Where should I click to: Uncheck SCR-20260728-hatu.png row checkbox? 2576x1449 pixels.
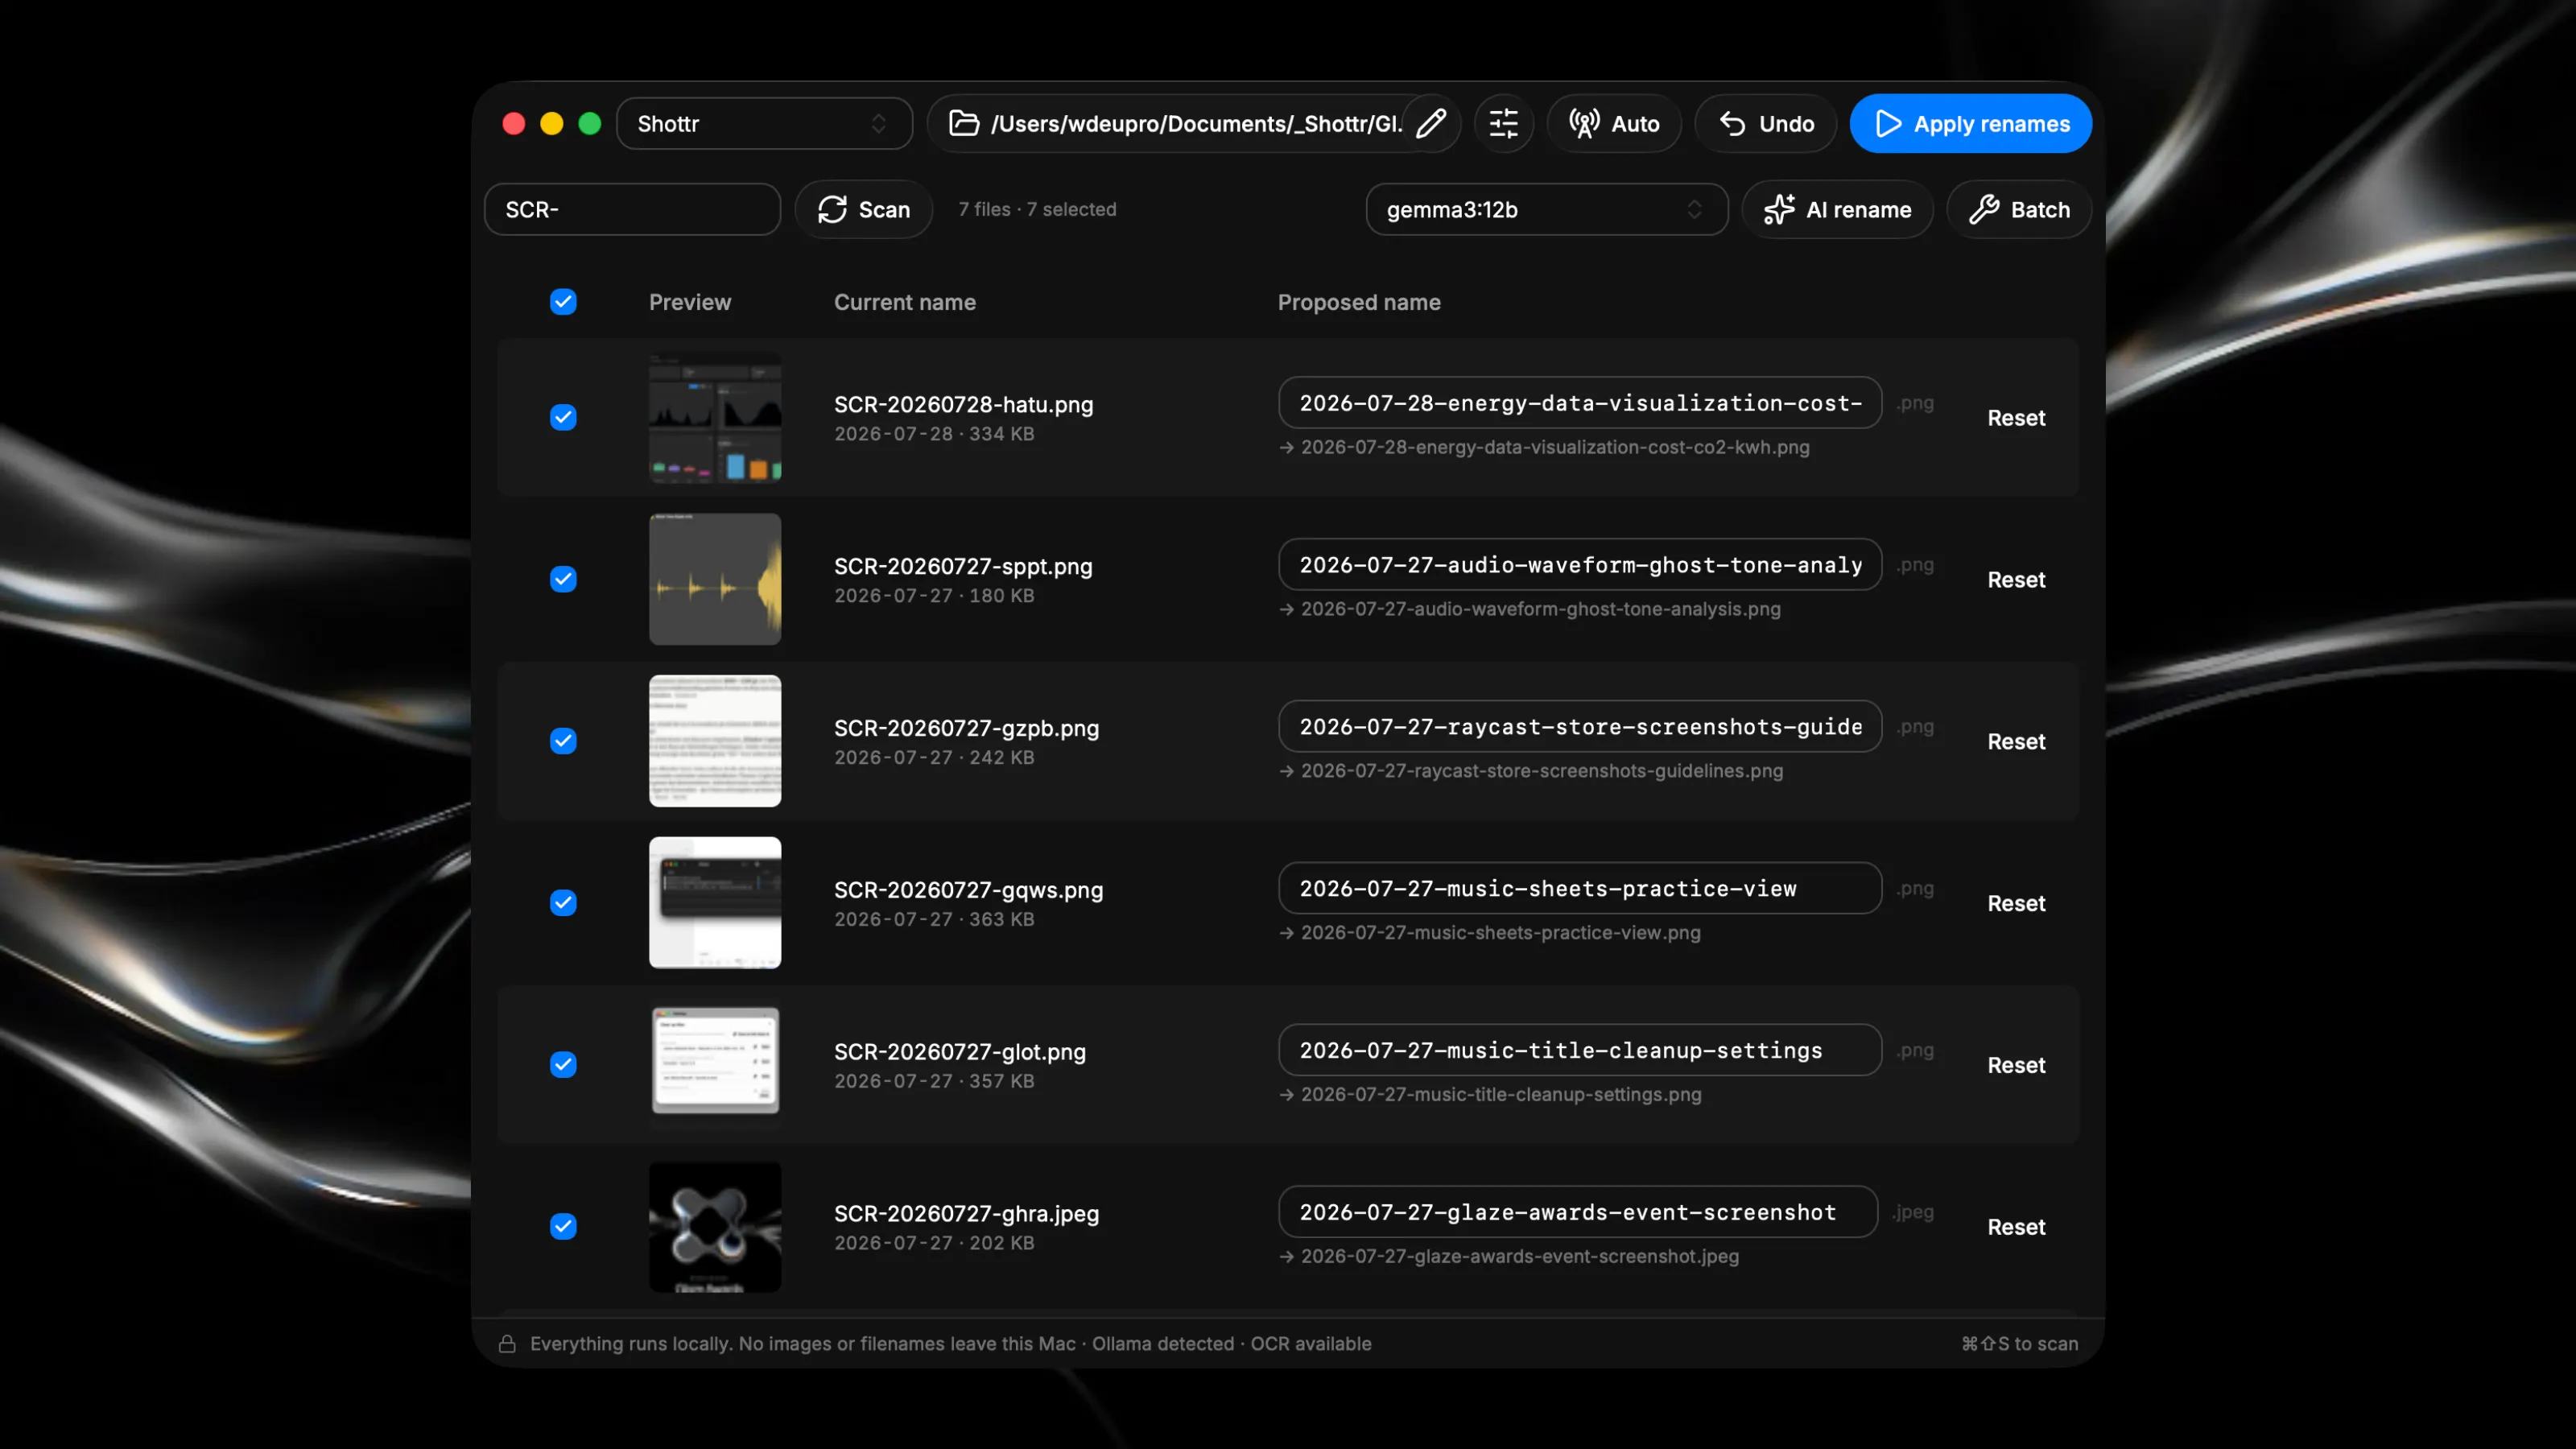click(x=563, y=417)
